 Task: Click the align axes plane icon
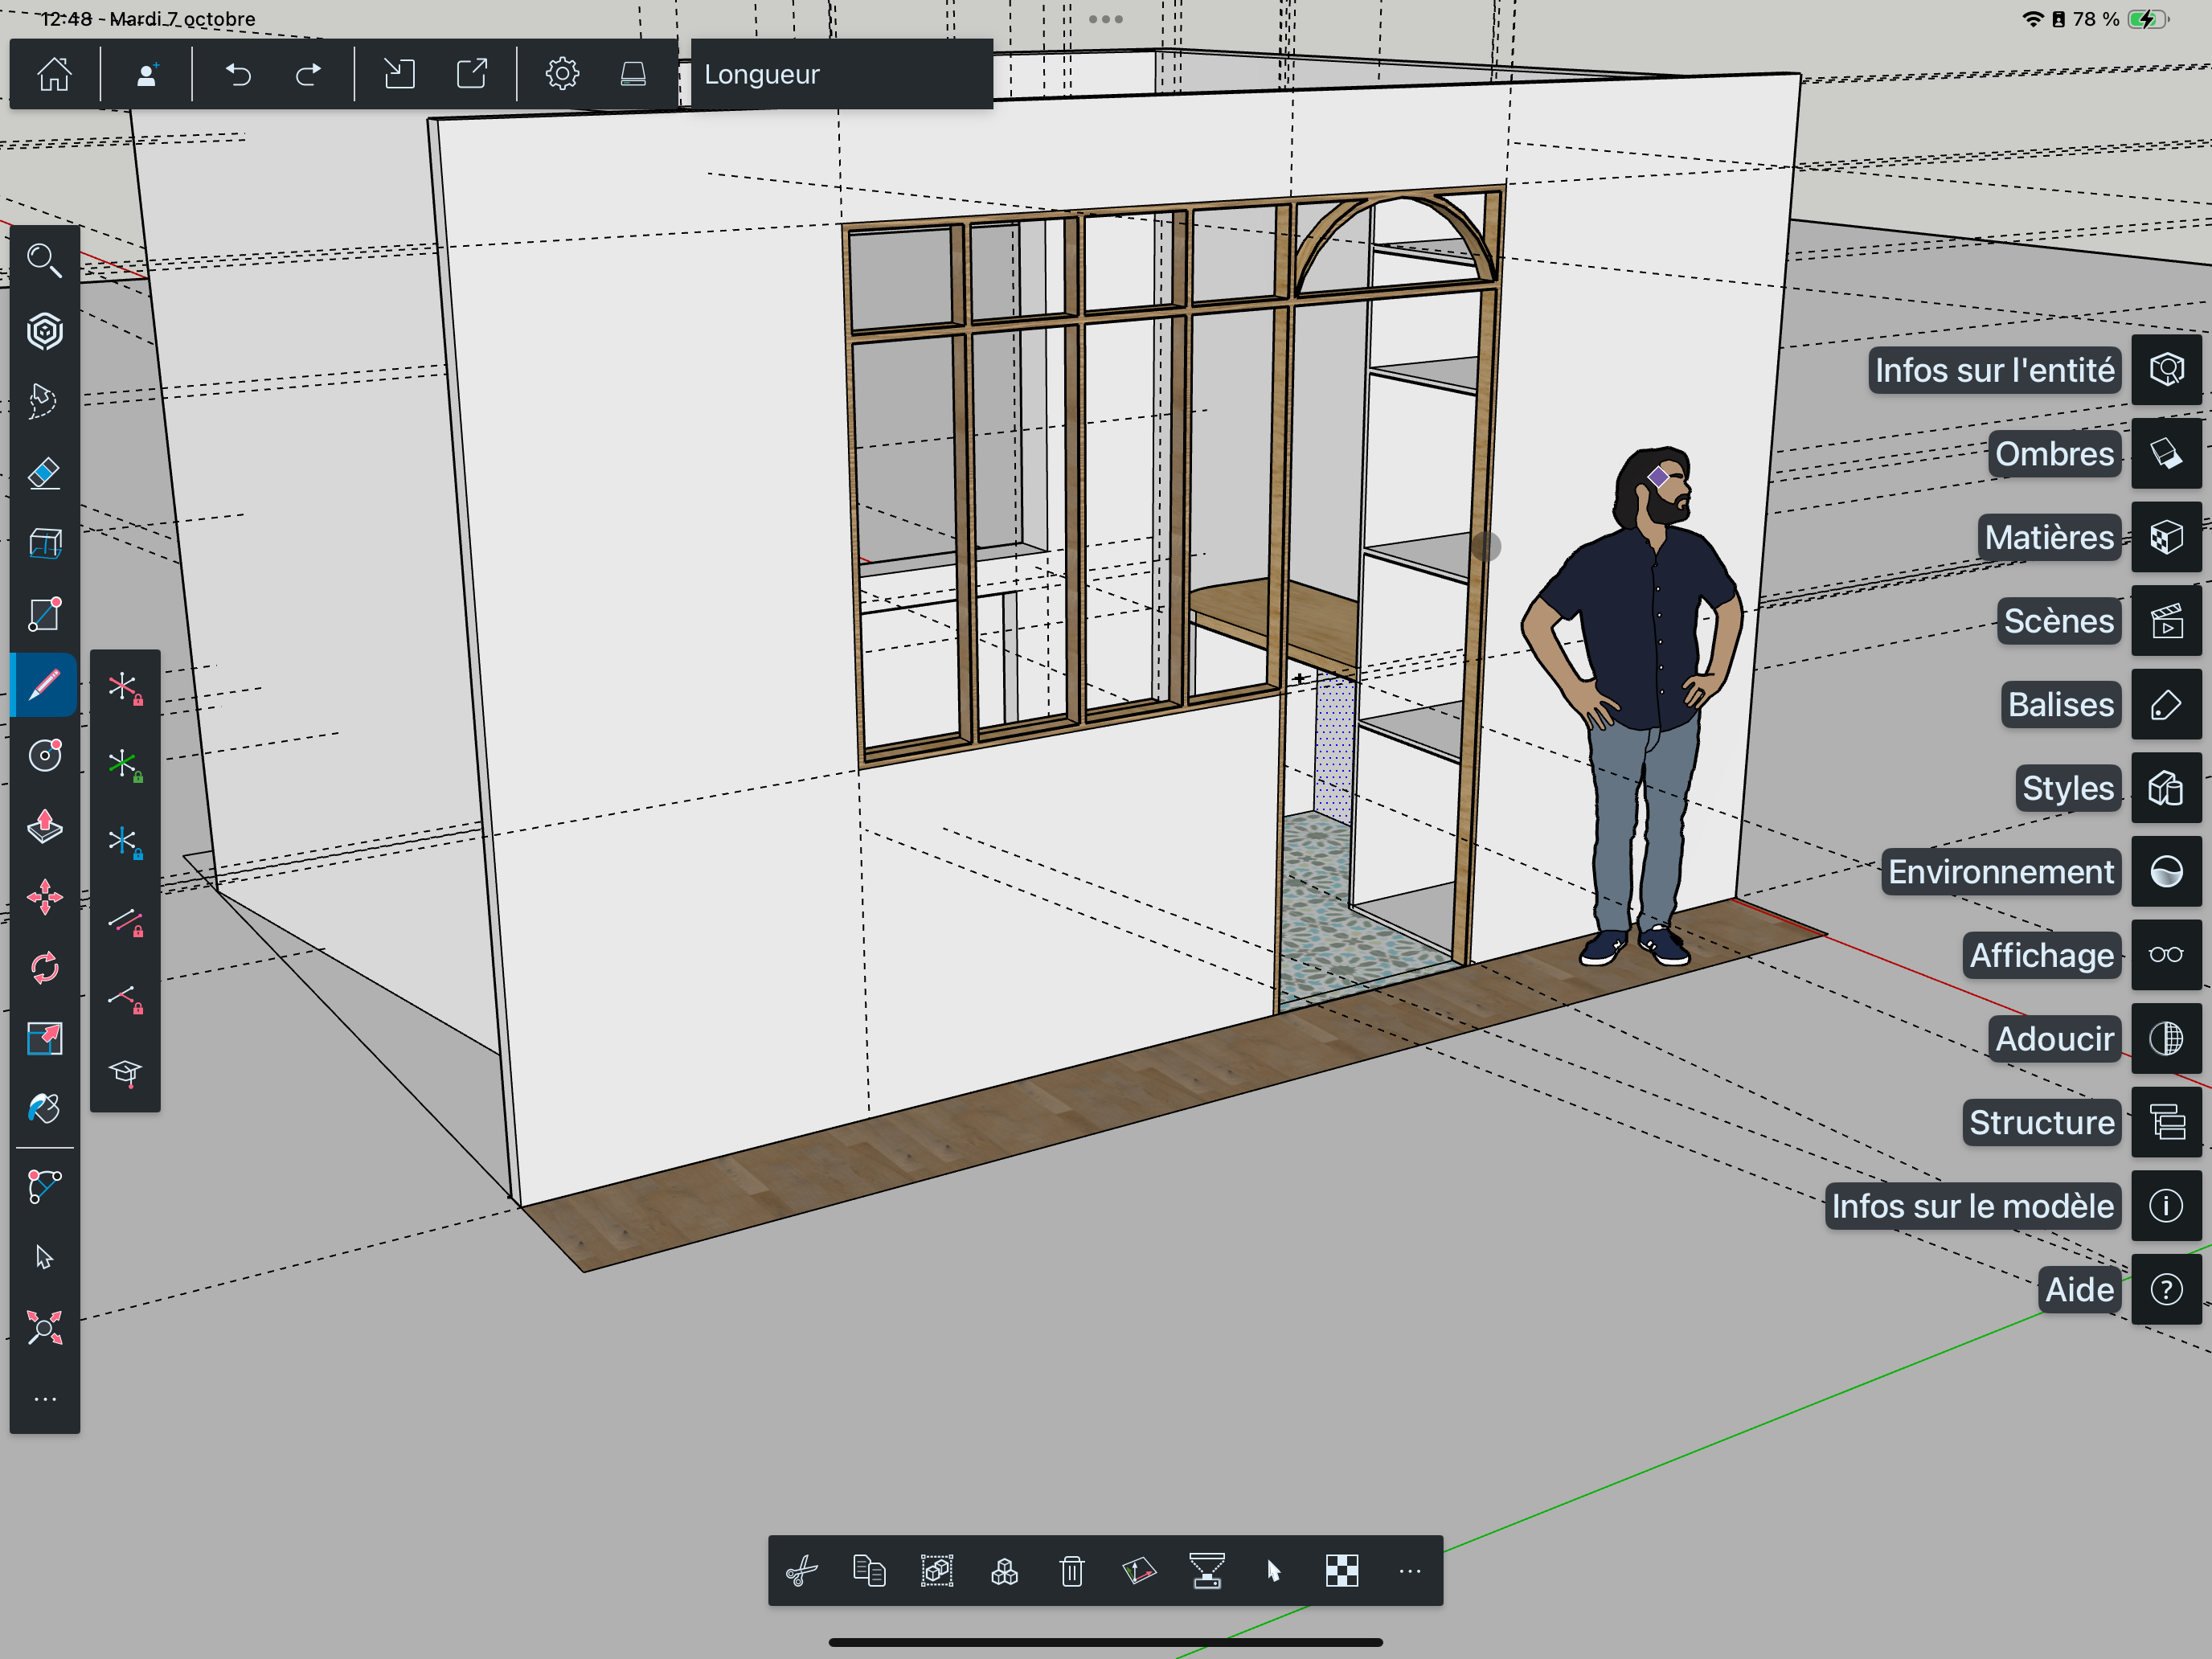(x=1139, y=1571)
